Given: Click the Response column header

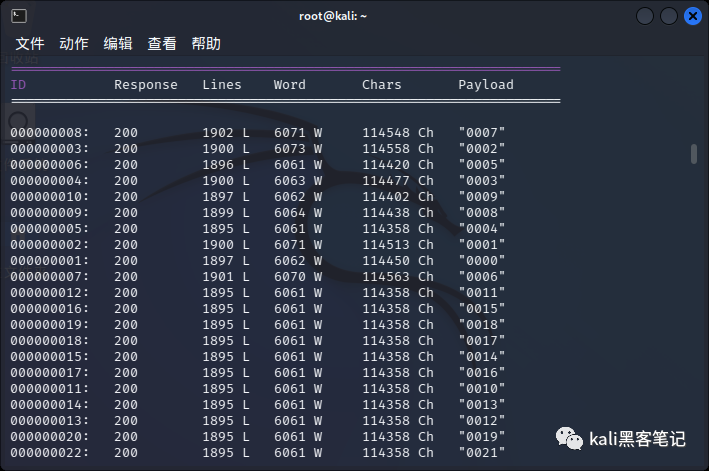Looking at the screenshot, I should [146, 85].
